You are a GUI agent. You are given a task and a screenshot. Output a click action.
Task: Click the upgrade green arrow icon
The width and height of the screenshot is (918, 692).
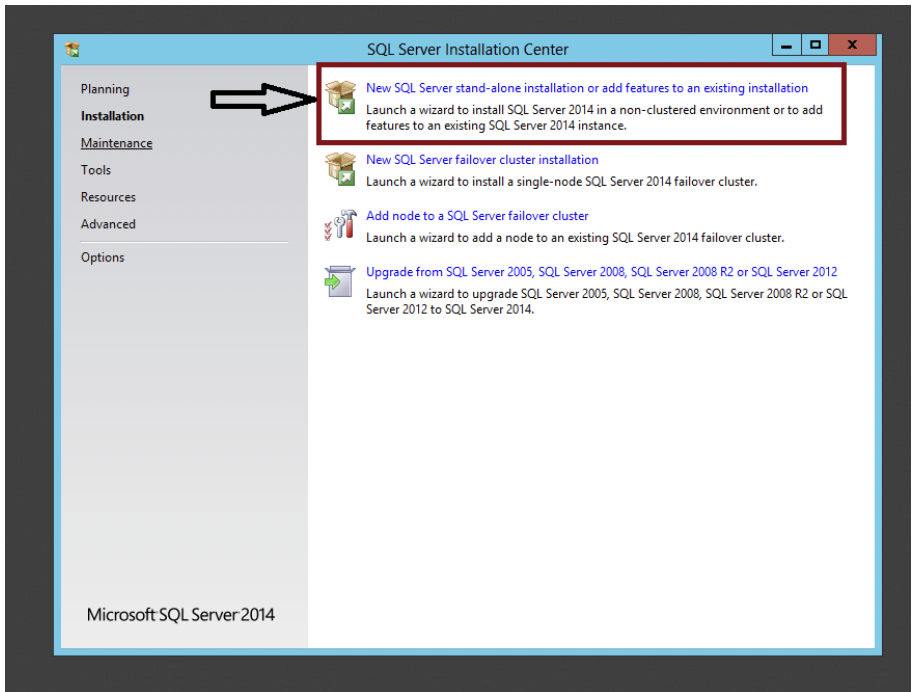pos(340,282)
